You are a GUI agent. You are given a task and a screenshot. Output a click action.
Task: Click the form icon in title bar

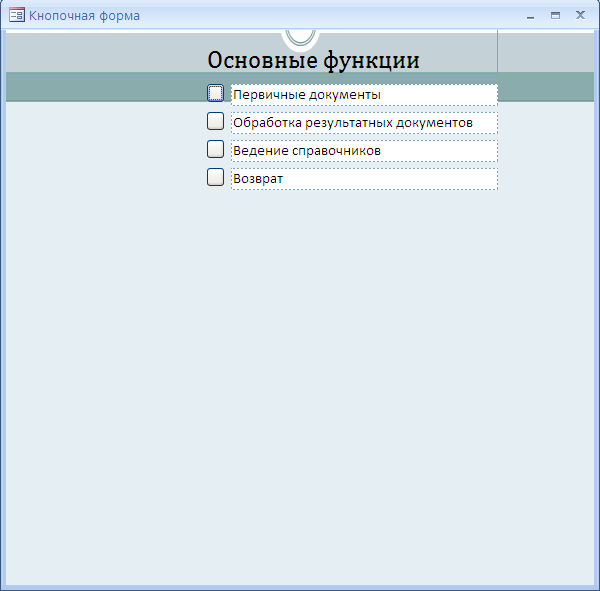[17, 15]
